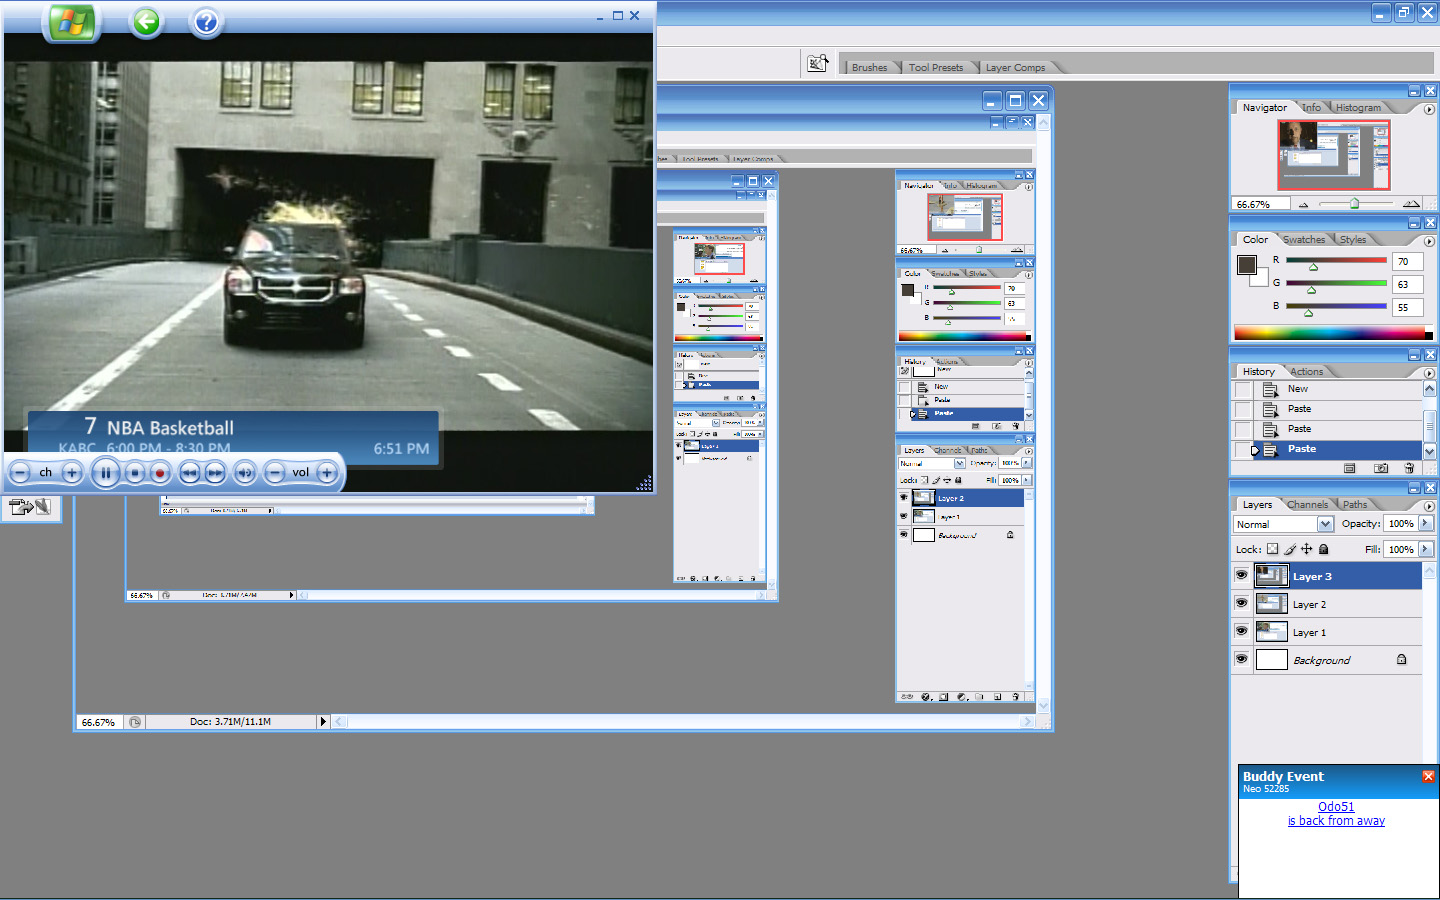
Task: Expand the Opacity slider arrow
Action: 1426,523
